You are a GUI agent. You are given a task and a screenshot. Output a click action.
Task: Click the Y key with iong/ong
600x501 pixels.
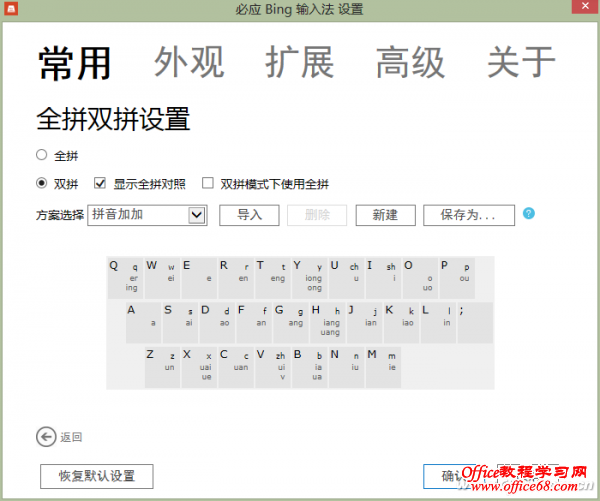click(x=310, y=278)
